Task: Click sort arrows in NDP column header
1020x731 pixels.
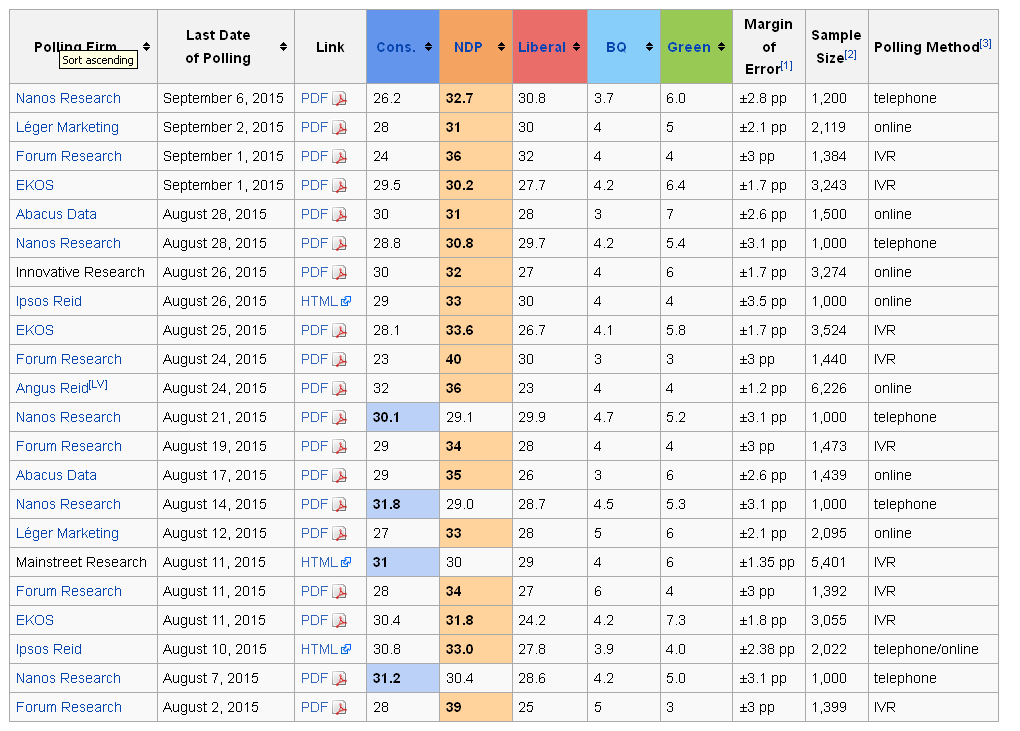Action: click(501, 47)
